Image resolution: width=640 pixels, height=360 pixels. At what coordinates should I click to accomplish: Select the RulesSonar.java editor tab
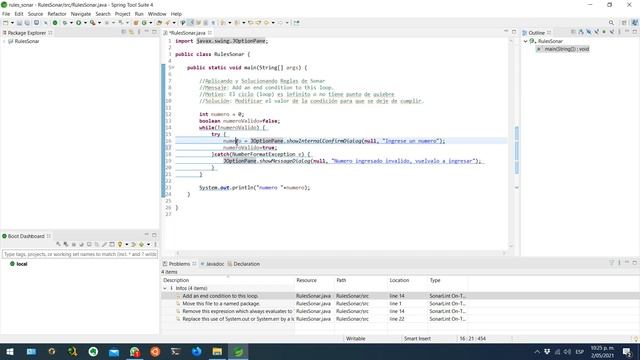click(x=187, y=33)
